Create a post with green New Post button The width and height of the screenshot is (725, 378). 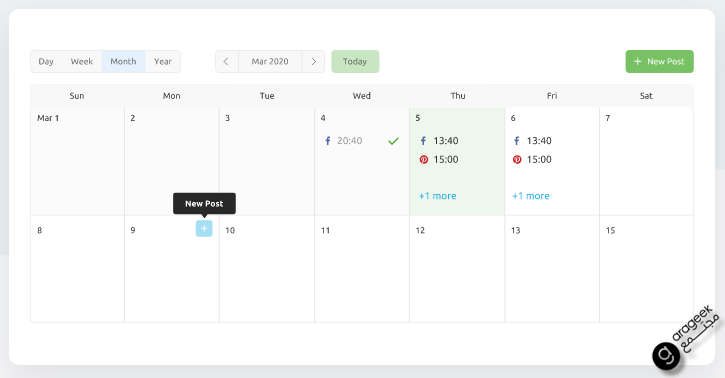click(659, 61)
